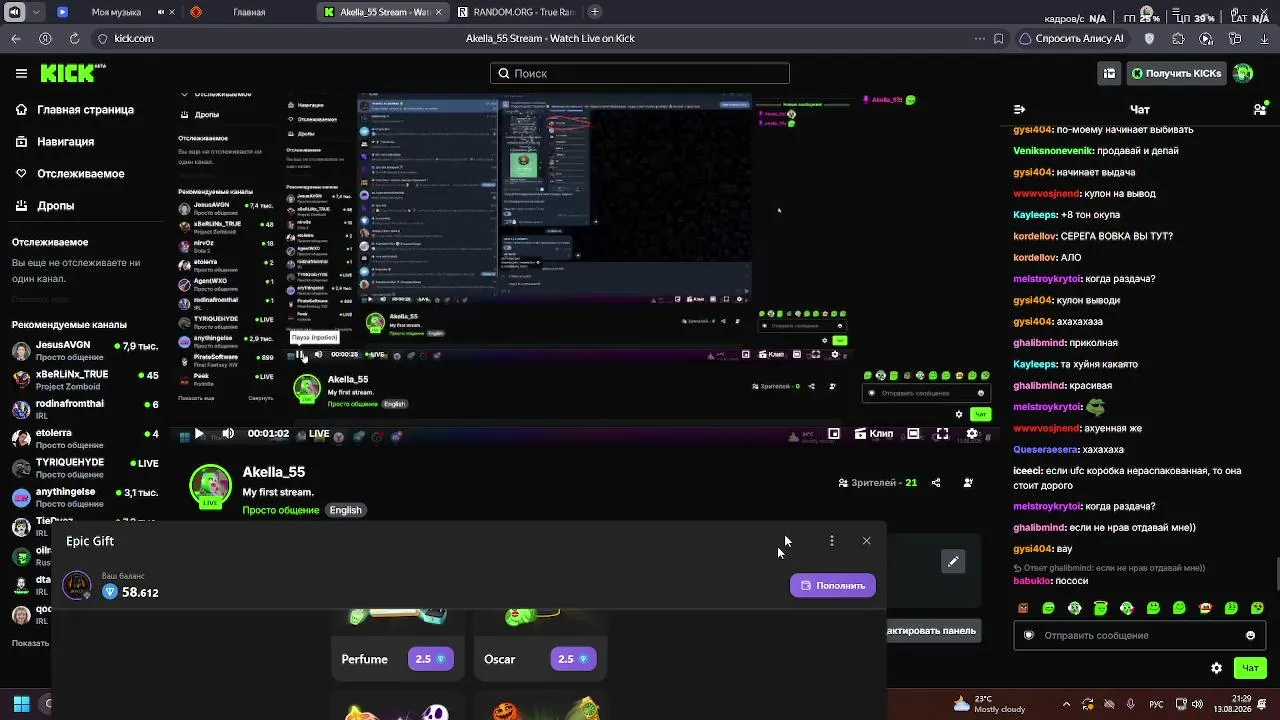Open video player settings gear
The width and height of the screenshot is (1280, 720).
(972, 434)
